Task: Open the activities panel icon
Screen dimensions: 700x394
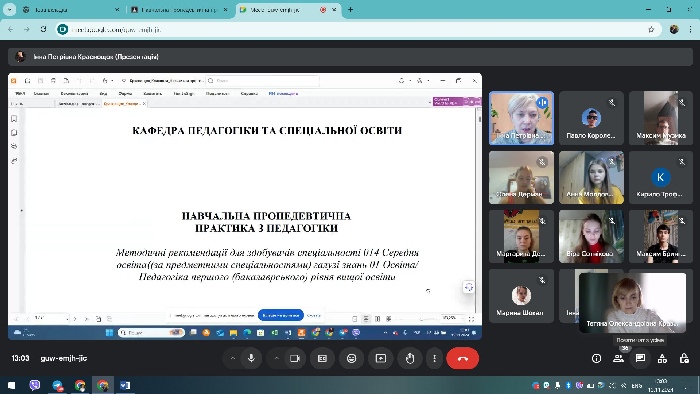Action: point(662,358)
